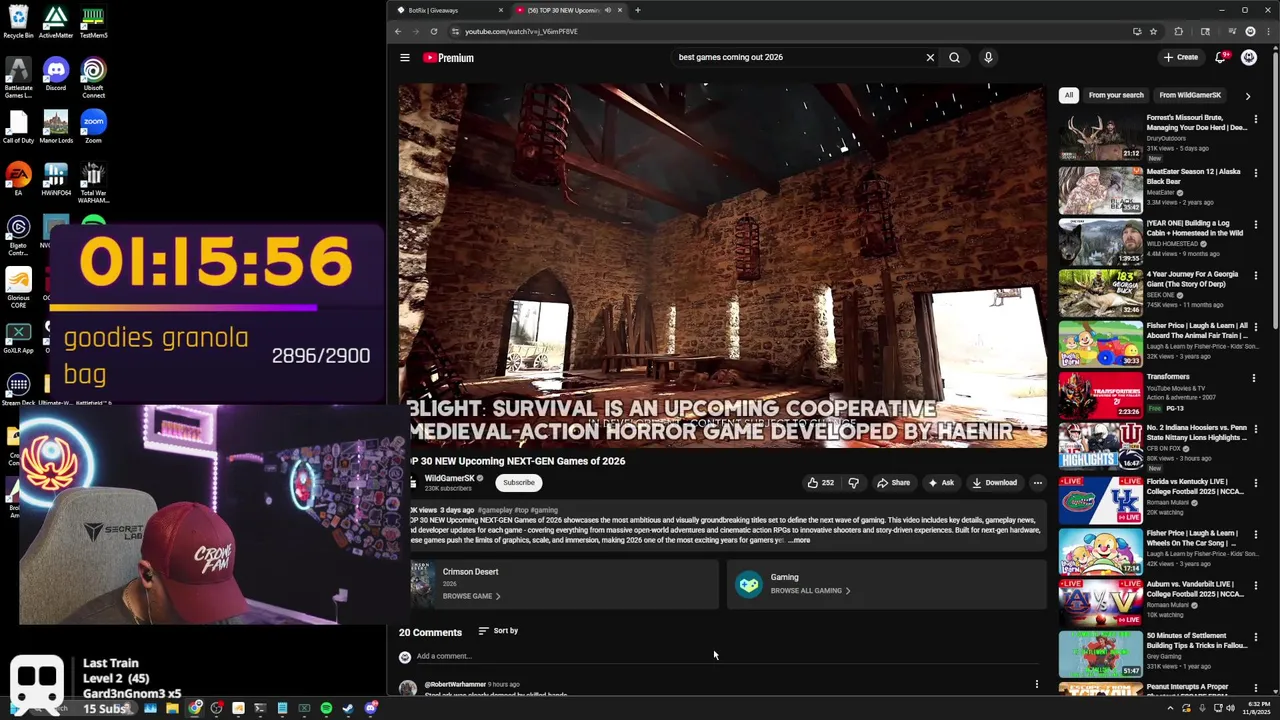Open a new Chrome tab

pyautogui.click(x=638, y=10)
